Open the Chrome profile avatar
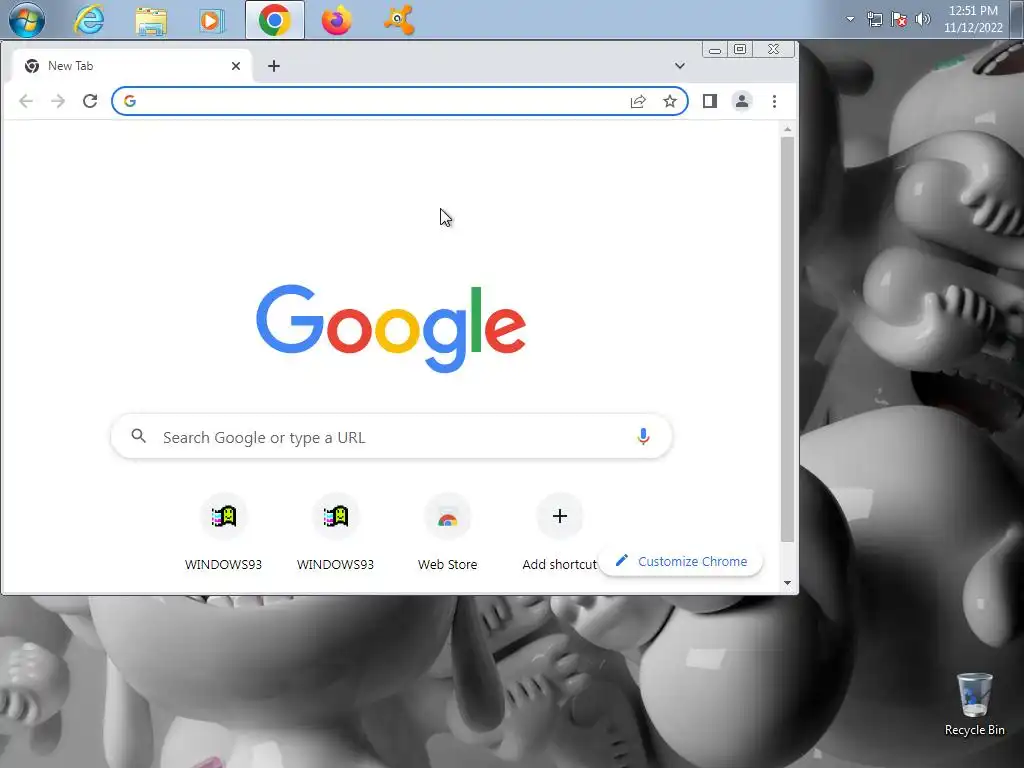 pos(742,101)
